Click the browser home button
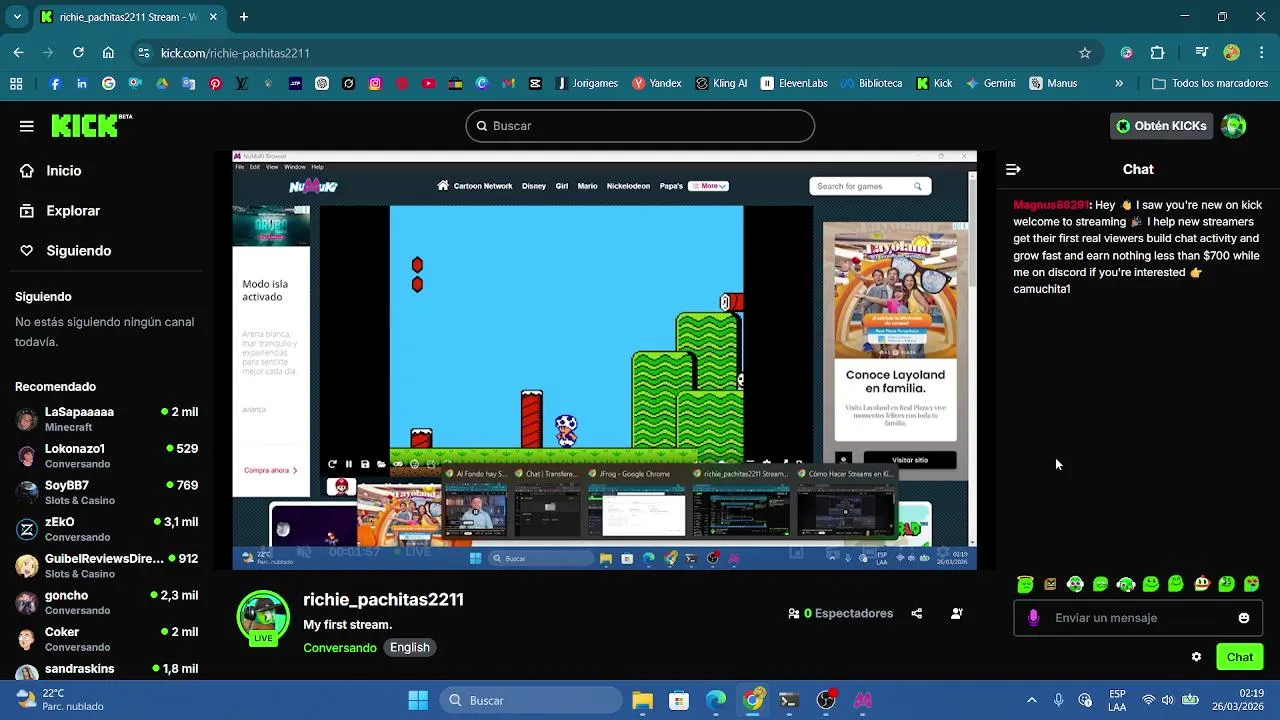This screenshot has width=1280, height=720. coord(108,53)
